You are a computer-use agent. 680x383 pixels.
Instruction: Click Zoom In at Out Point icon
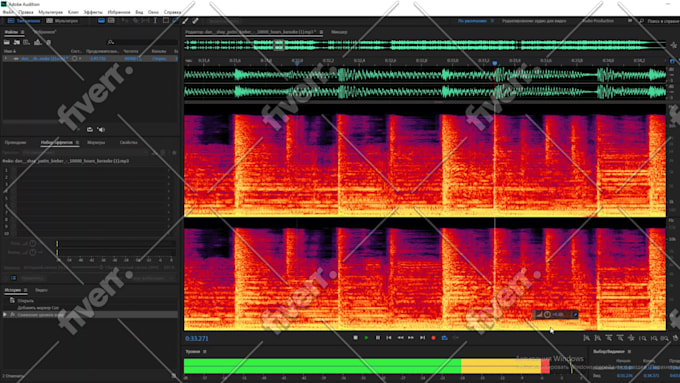point(654,338)
